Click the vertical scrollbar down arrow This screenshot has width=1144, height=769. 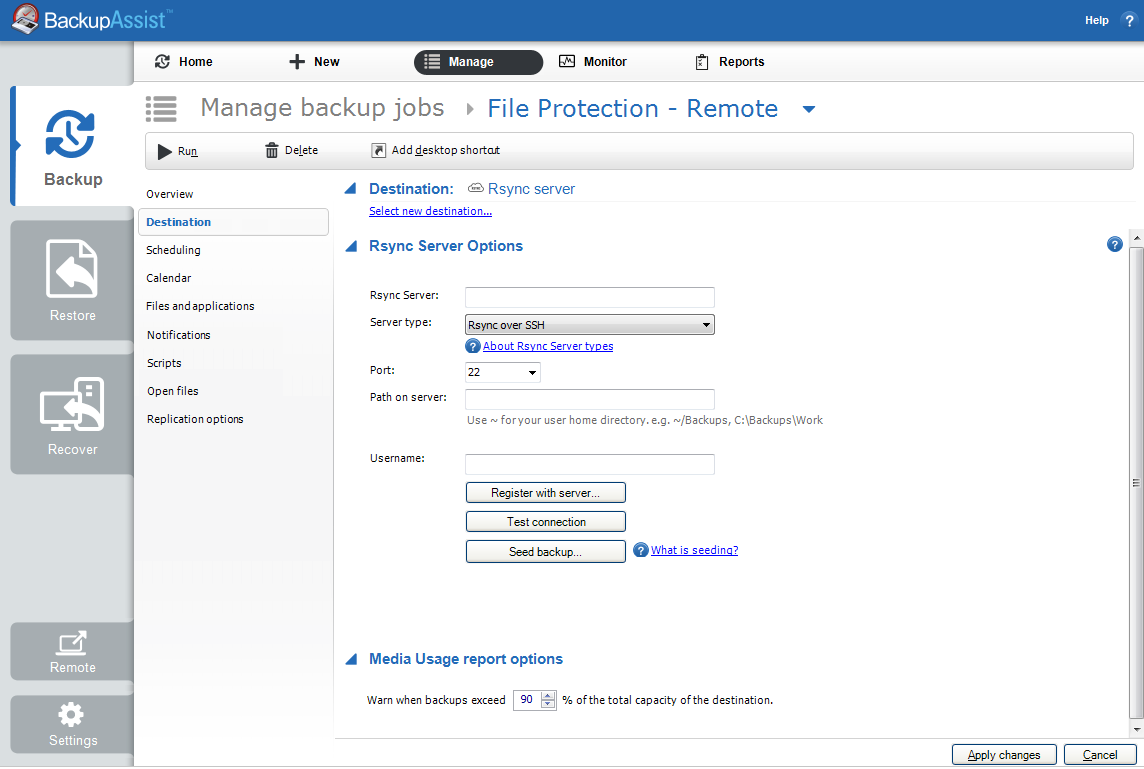(1137, 729)
